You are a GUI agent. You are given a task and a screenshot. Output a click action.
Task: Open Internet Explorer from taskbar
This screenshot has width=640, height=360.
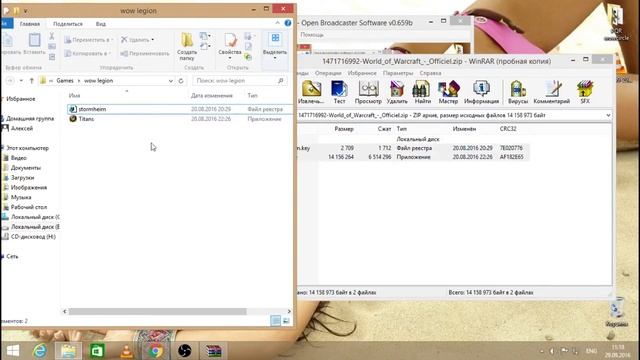(x=40, y=351)
